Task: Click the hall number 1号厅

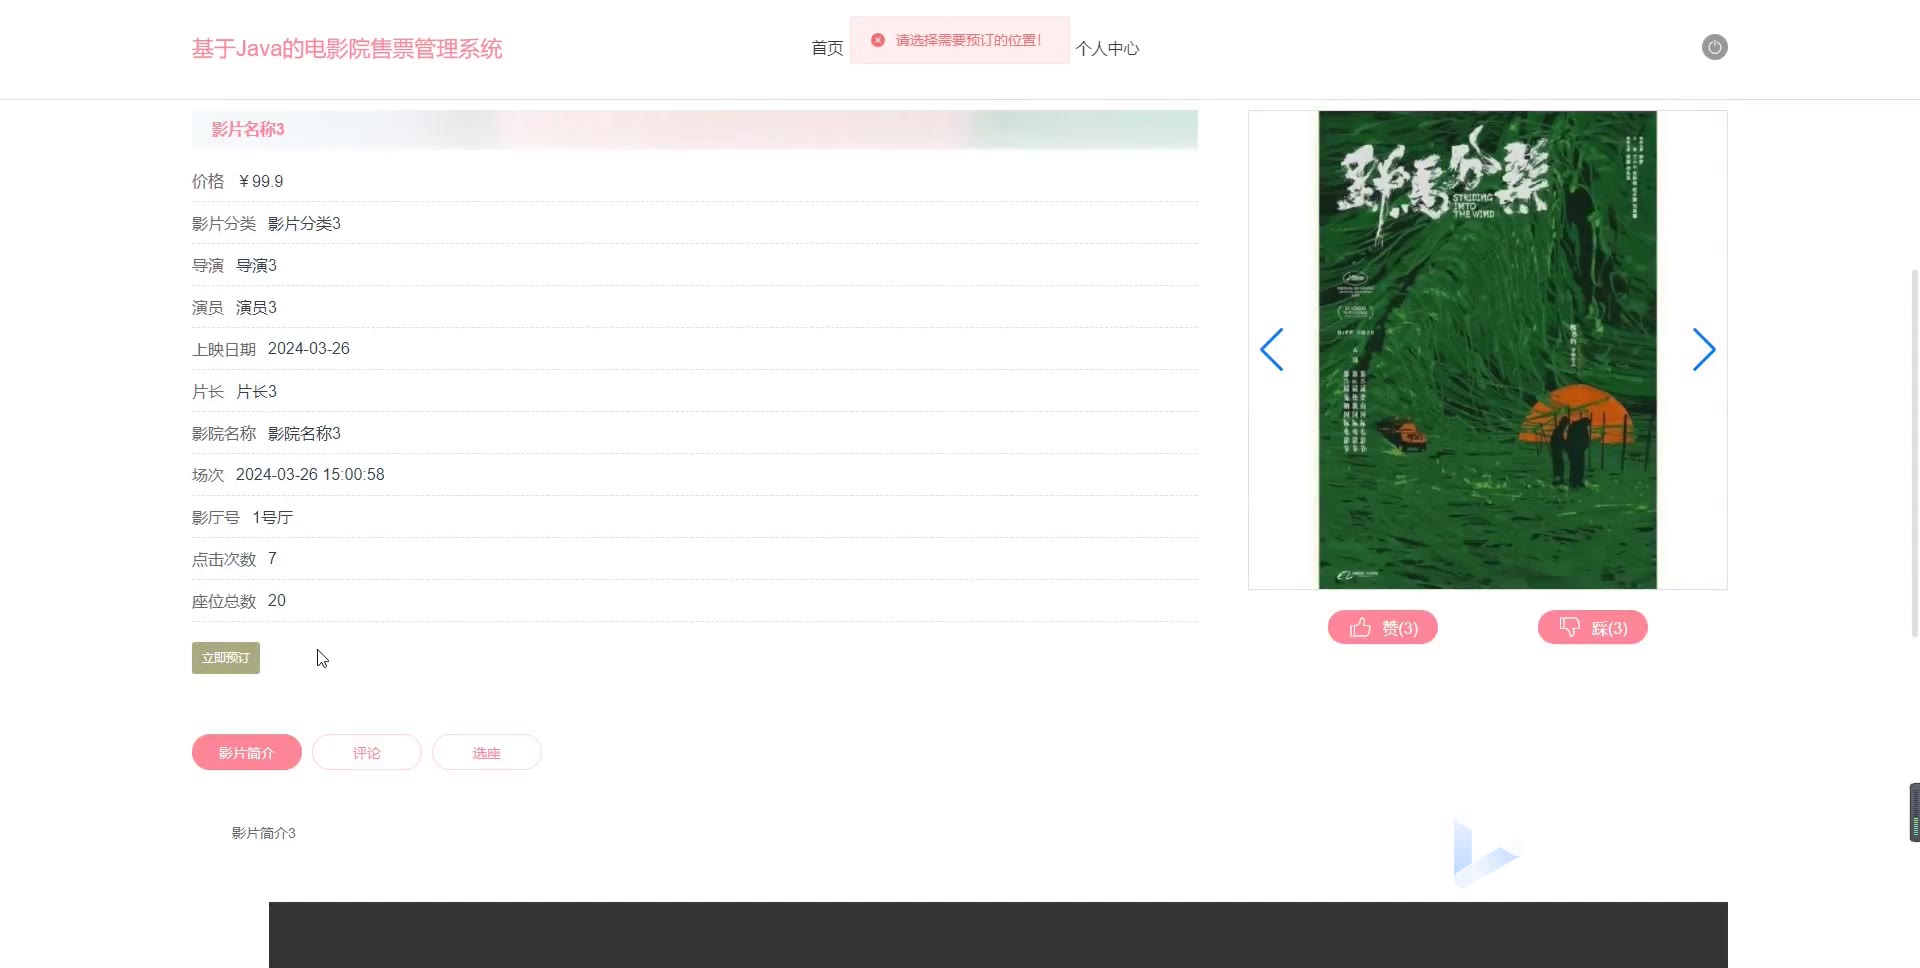Action: click(273, 517)
